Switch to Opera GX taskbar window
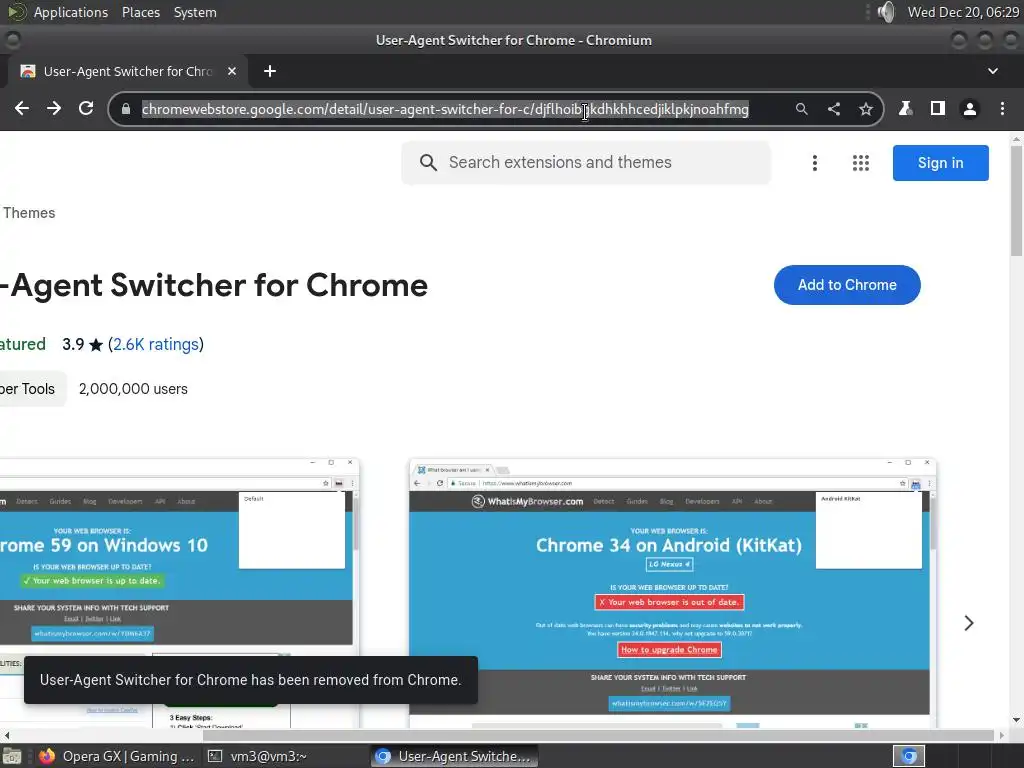This screenshot has height=768, width=1024. pyautogui.click(x=116, y=756)
